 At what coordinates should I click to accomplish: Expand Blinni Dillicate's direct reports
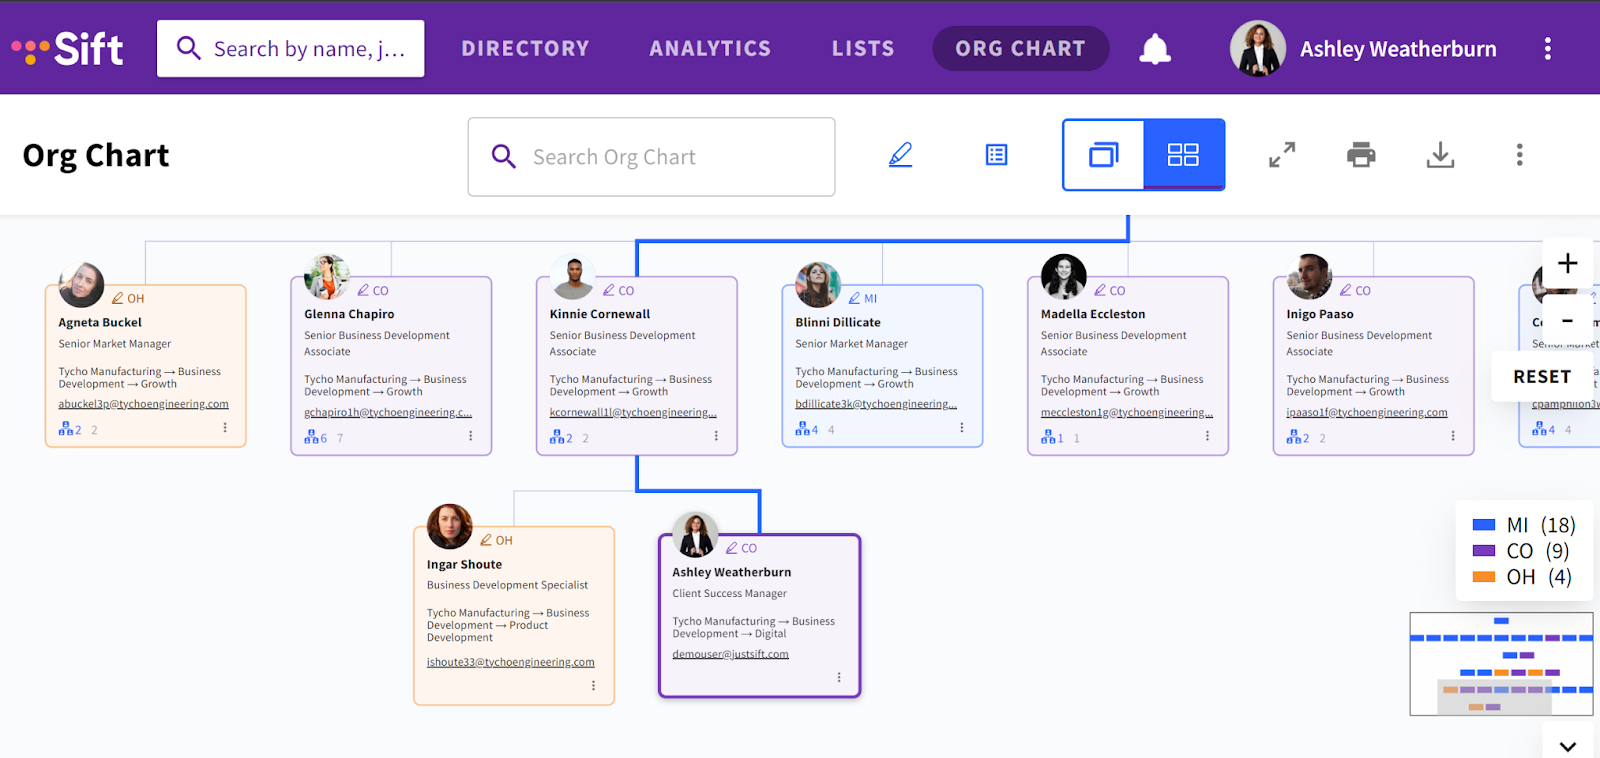pos(807,430)
